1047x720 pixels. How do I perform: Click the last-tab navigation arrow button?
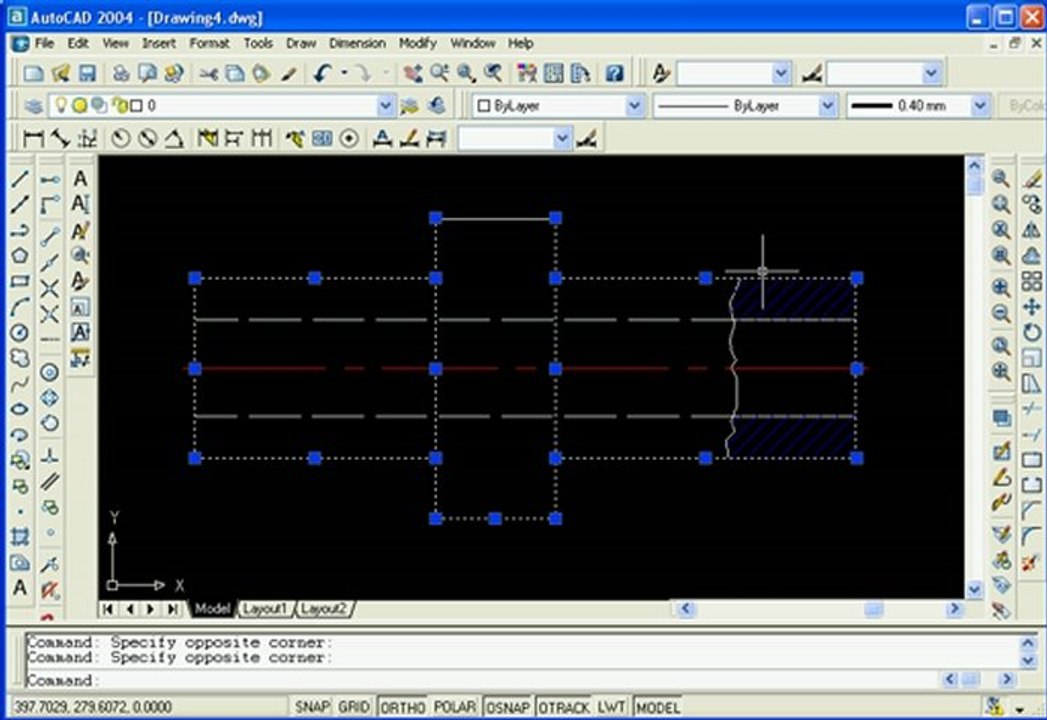(172, 608)
